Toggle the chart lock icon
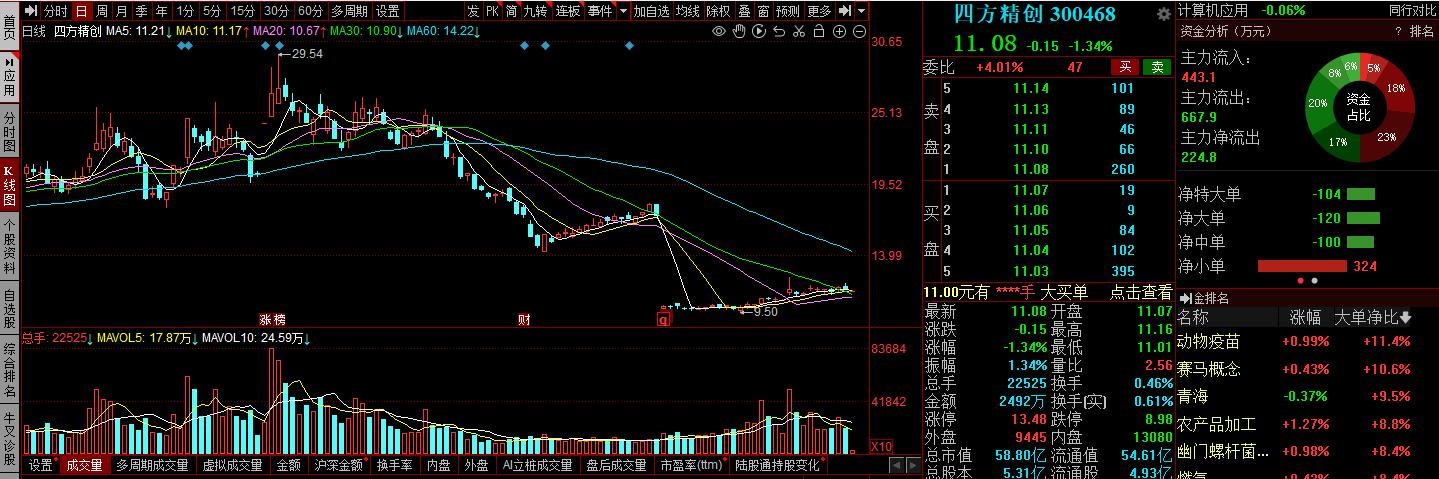The width and height of the screenshot is (1439, 479). click(820, 32)
